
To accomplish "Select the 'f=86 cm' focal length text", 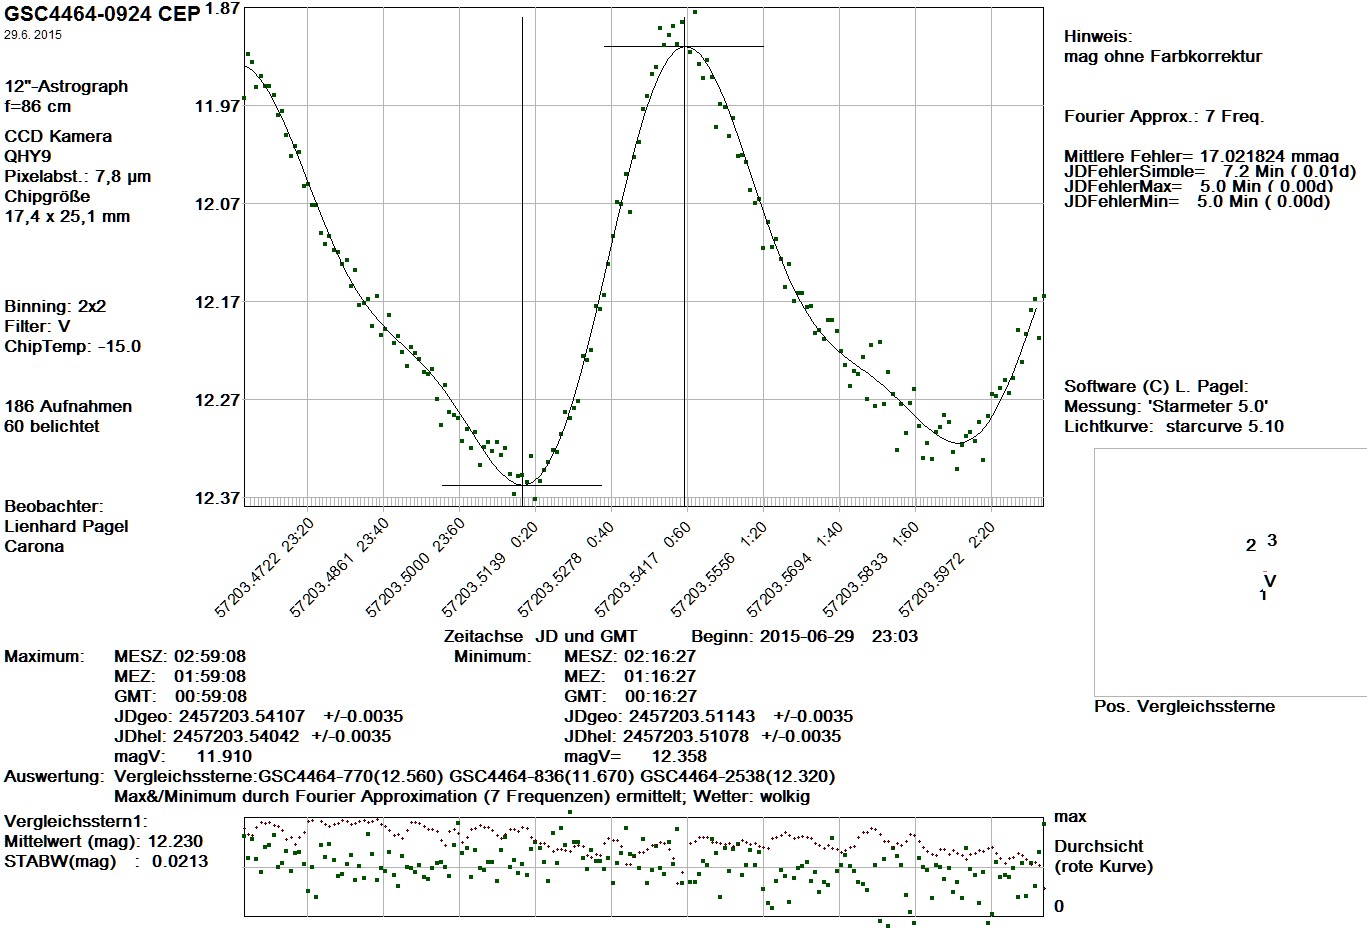I will pos(38,106).
